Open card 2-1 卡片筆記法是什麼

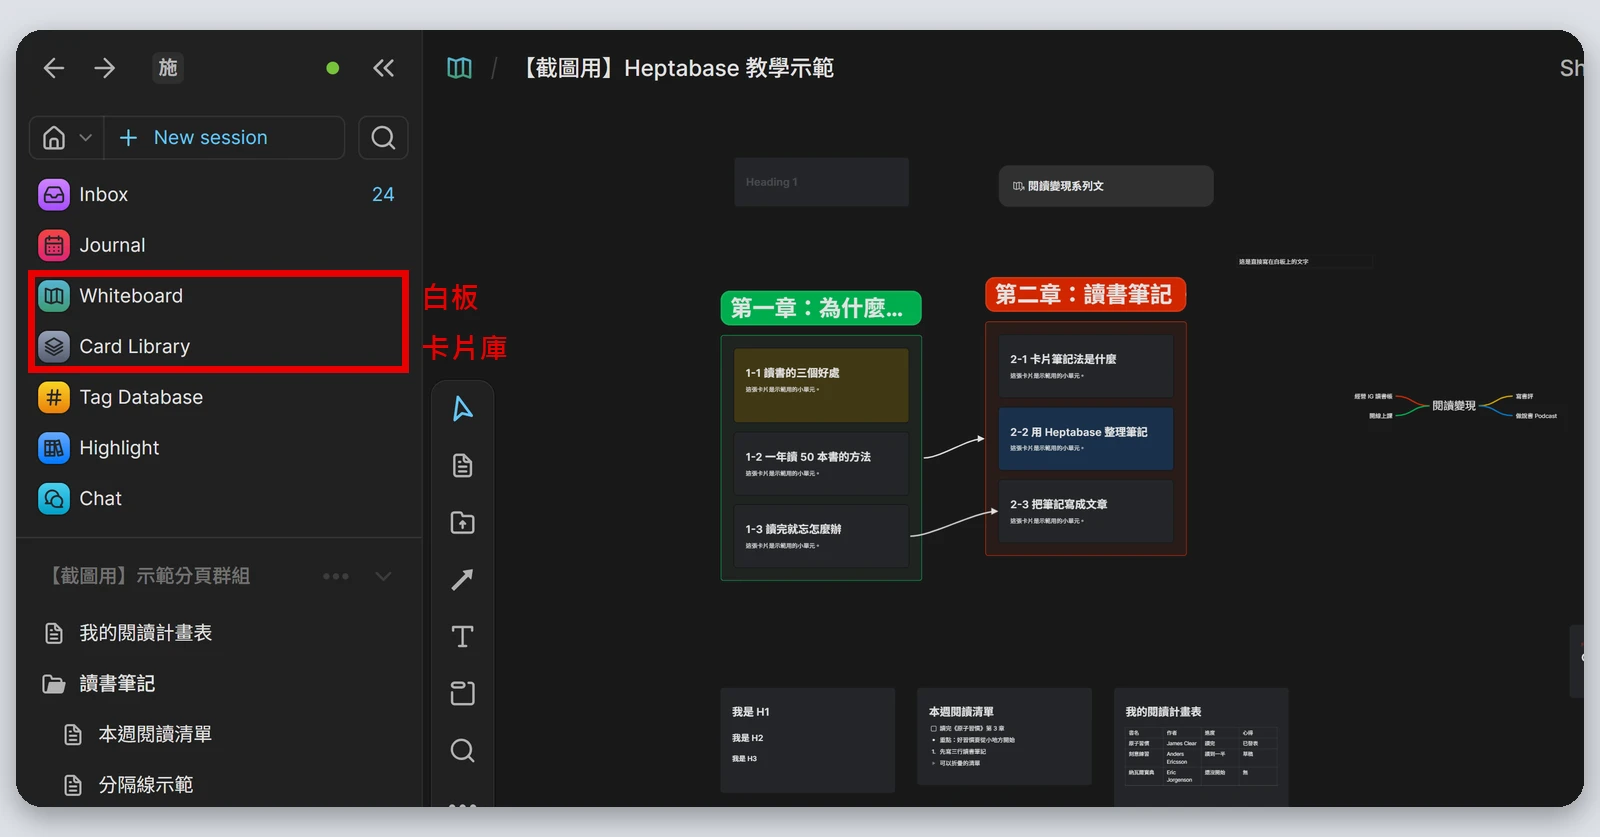coord(1086,366)
